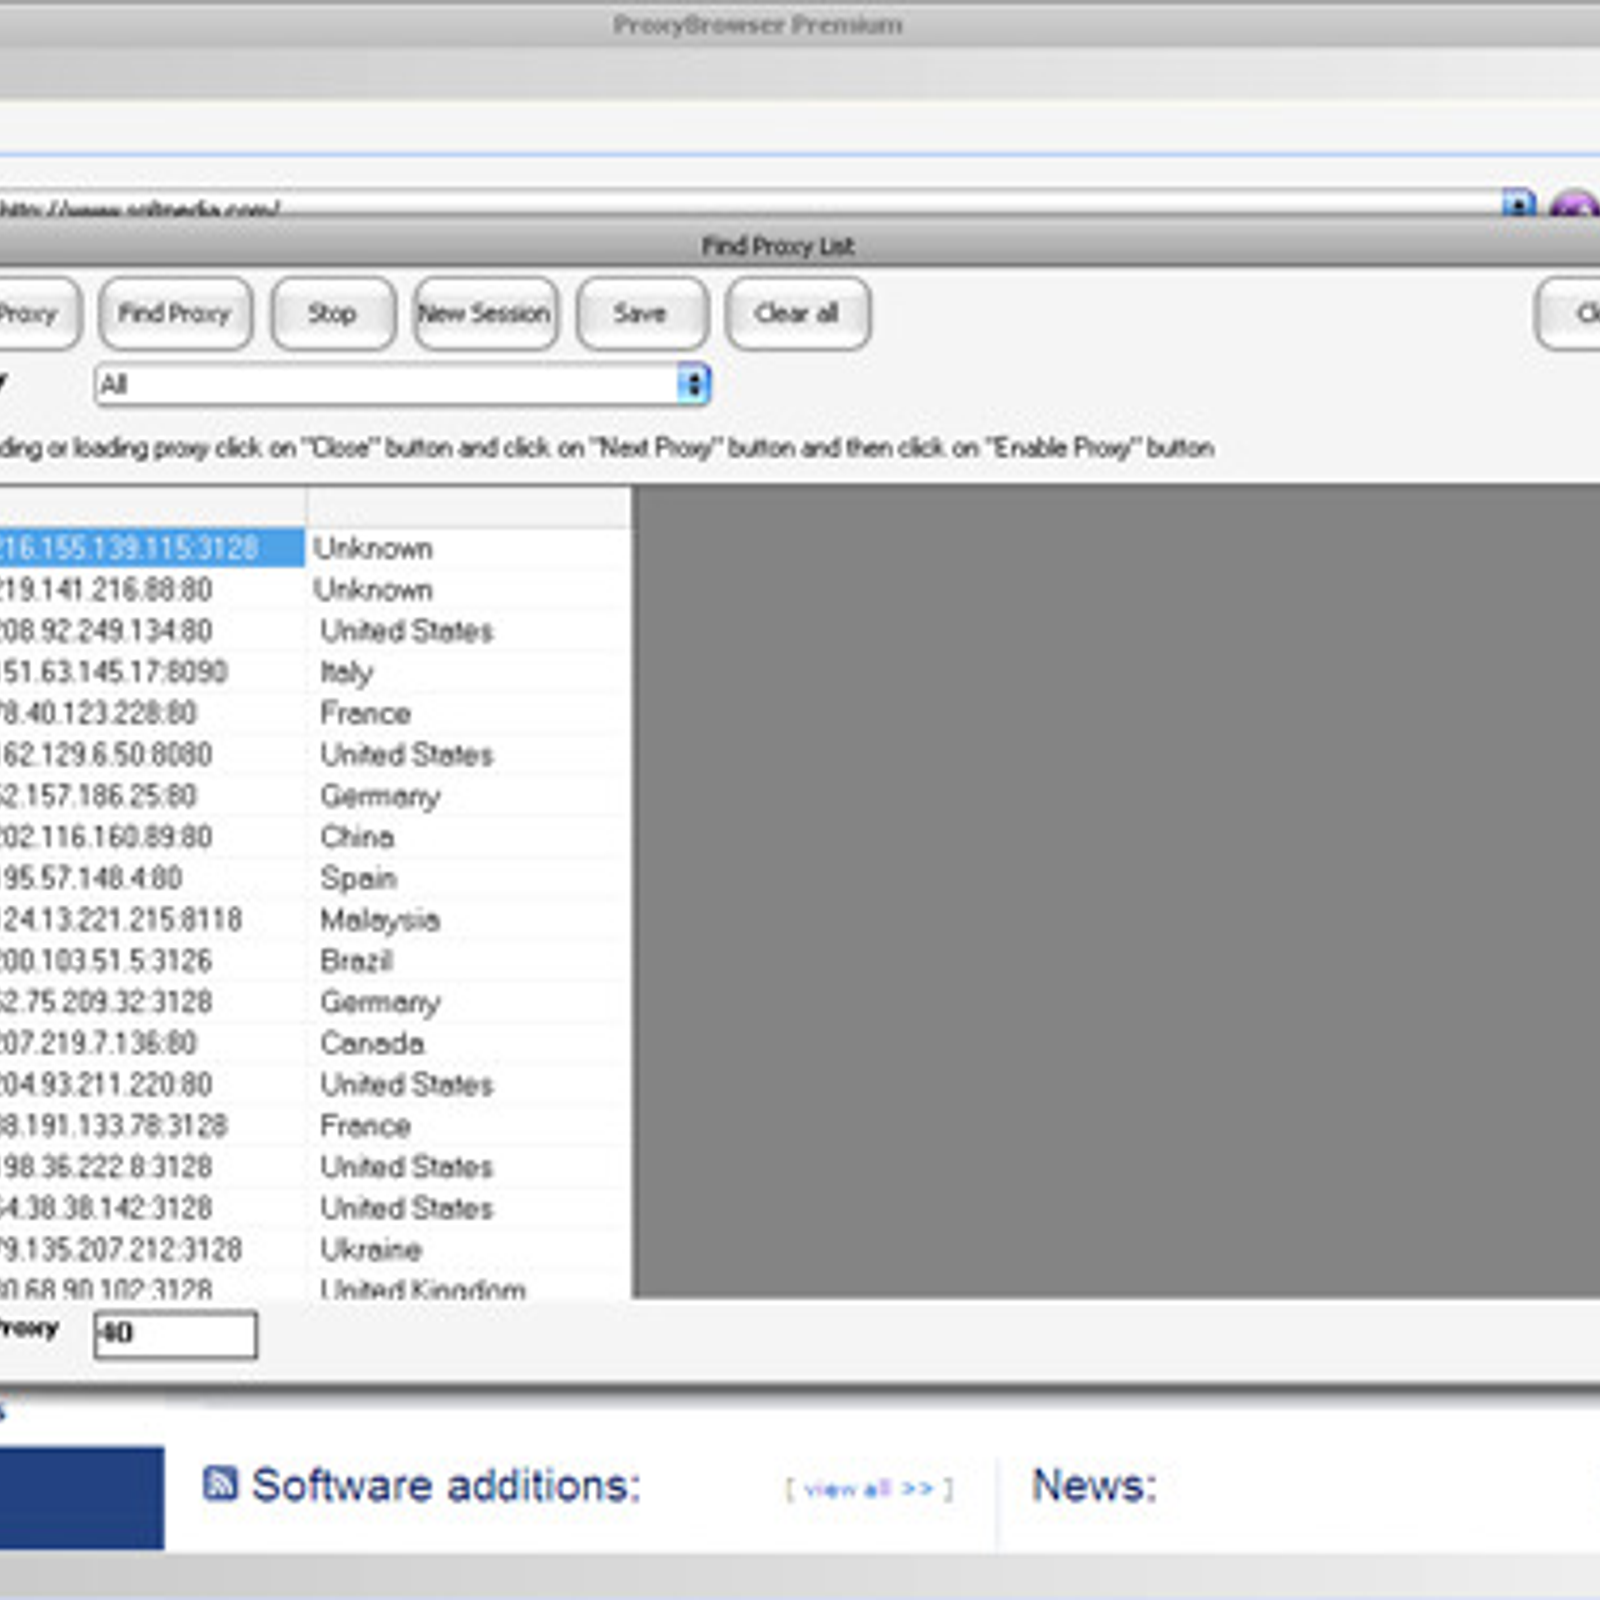The height and width of the screenshot is (1600, 1600).
Task: Save the proxy list
Action: (x=642, y=314)
